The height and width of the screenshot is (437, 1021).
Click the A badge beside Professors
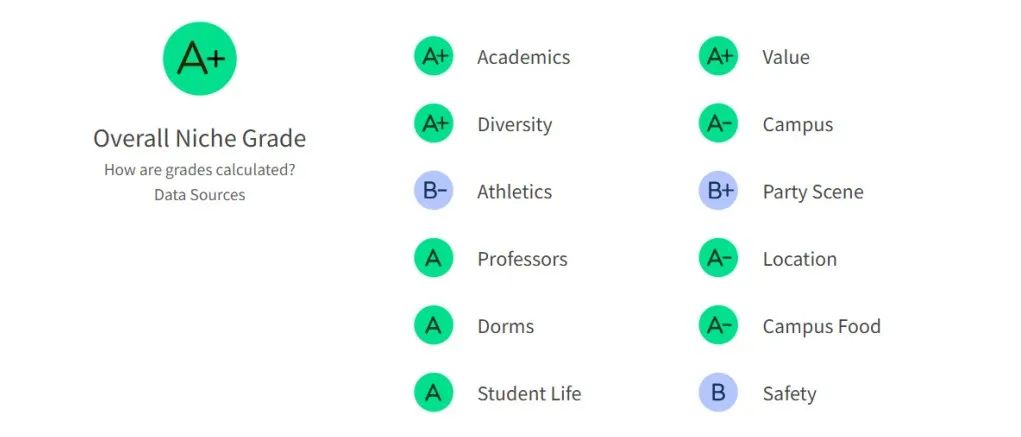click(x=434, y=259)
